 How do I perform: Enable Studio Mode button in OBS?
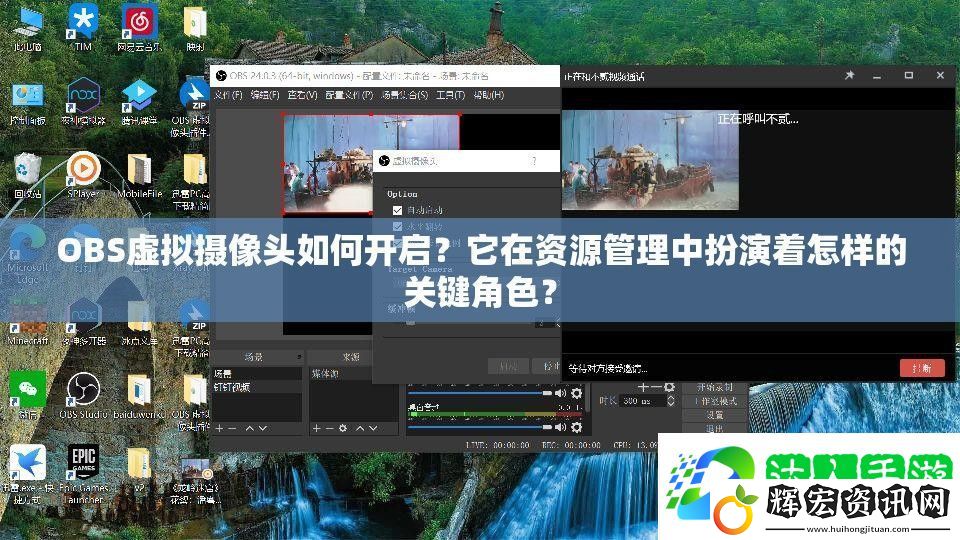click(x=714, y=402)
